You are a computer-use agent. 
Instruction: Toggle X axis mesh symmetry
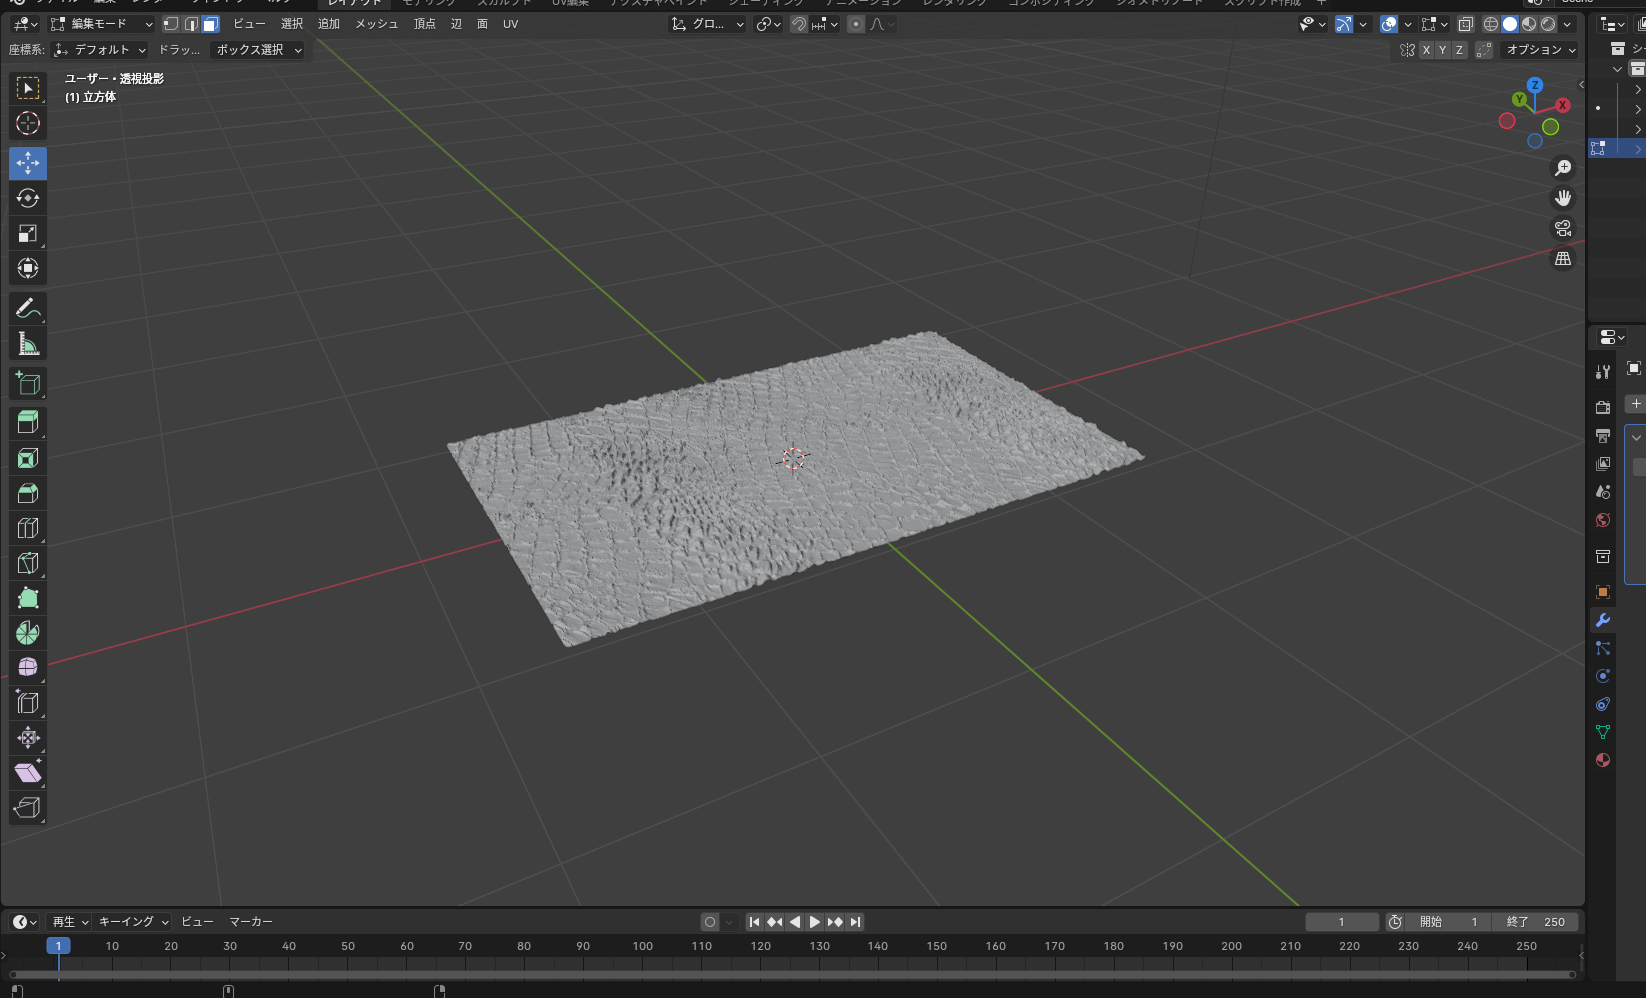coord(1426,50)
